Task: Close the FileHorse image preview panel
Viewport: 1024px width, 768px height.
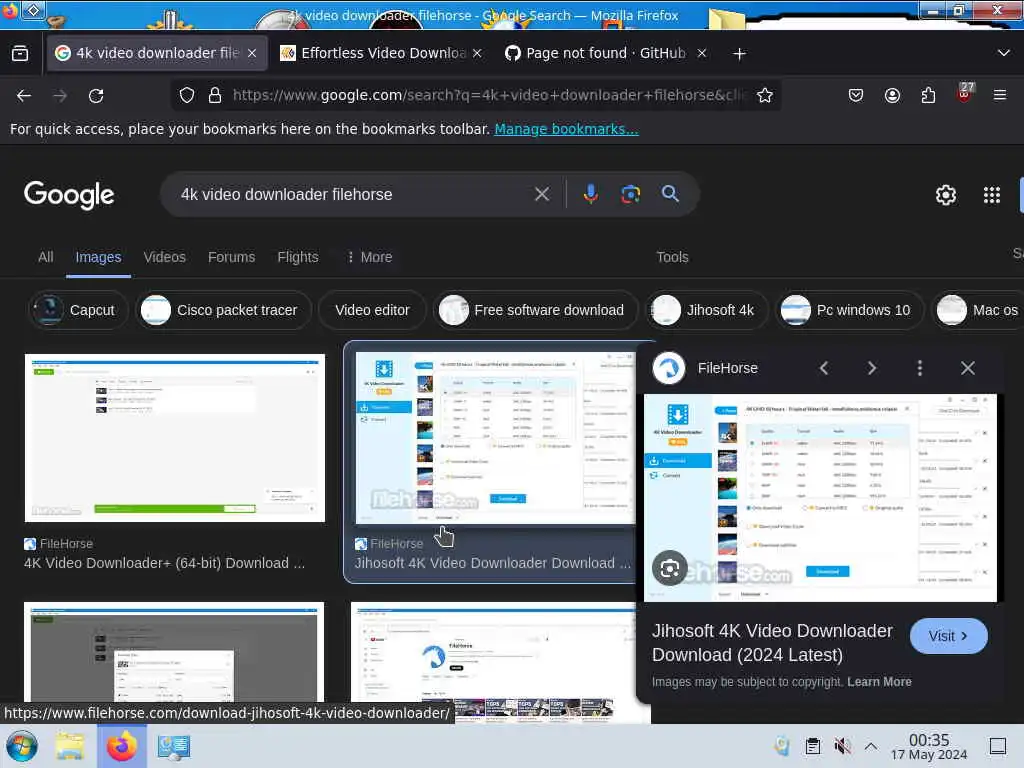Action: tap(968, 368)
